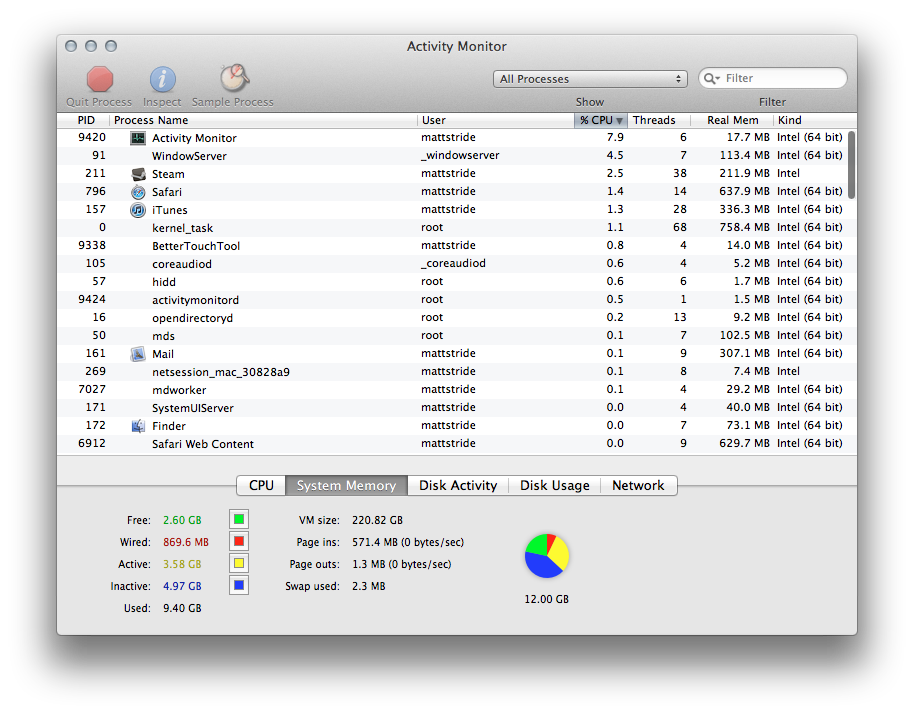Click PID 9420 in the process list
The width and height of the screenshot is (914, 714).
(x=92, y=138)
